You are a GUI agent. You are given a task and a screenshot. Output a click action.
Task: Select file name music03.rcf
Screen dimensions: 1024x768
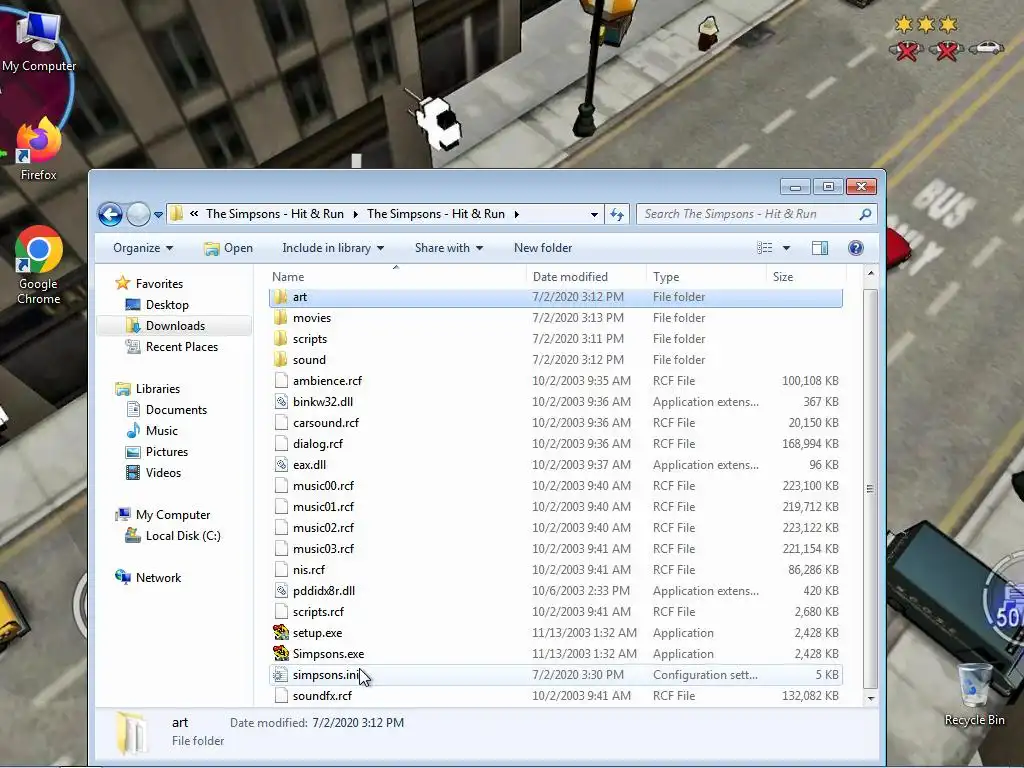point(323,549)
